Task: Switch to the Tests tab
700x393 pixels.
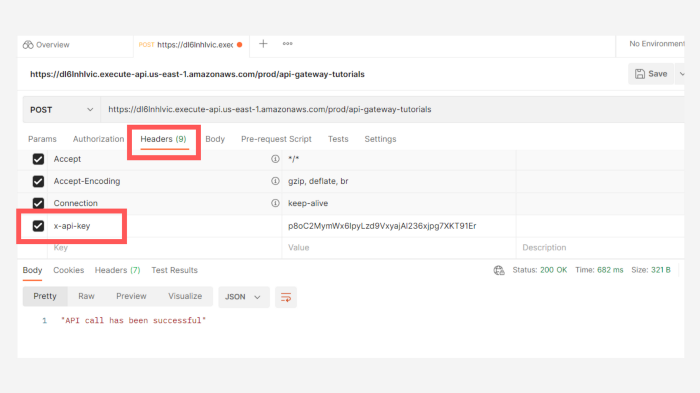Action: click(338, 139)
